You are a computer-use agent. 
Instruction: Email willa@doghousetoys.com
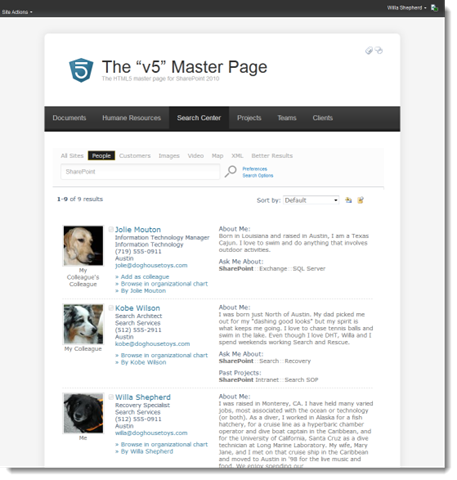click(151, 433)
